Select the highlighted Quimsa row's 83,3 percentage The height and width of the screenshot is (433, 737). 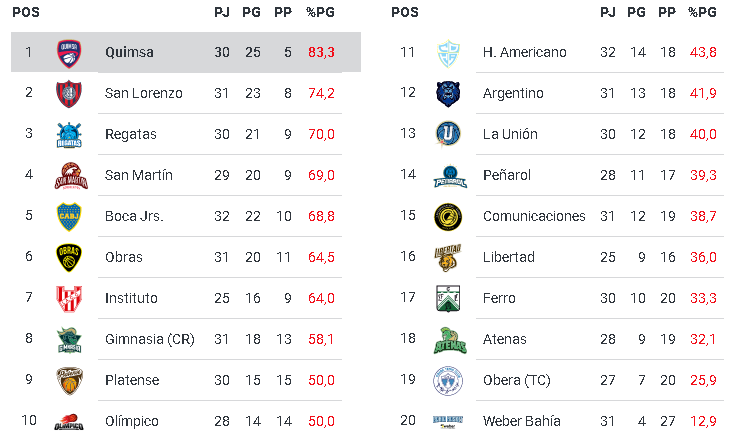321,52
